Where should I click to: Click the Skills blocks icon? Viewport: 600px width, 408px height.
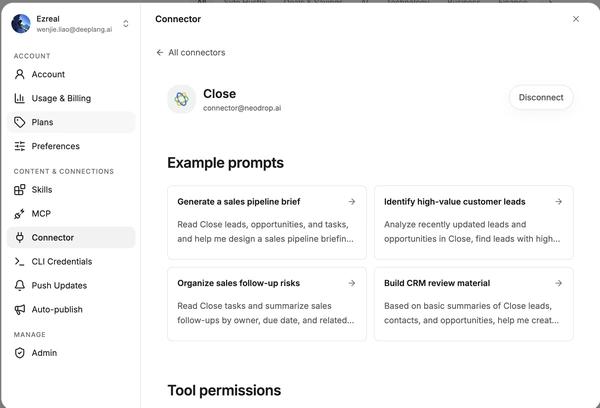pos(20,189)
